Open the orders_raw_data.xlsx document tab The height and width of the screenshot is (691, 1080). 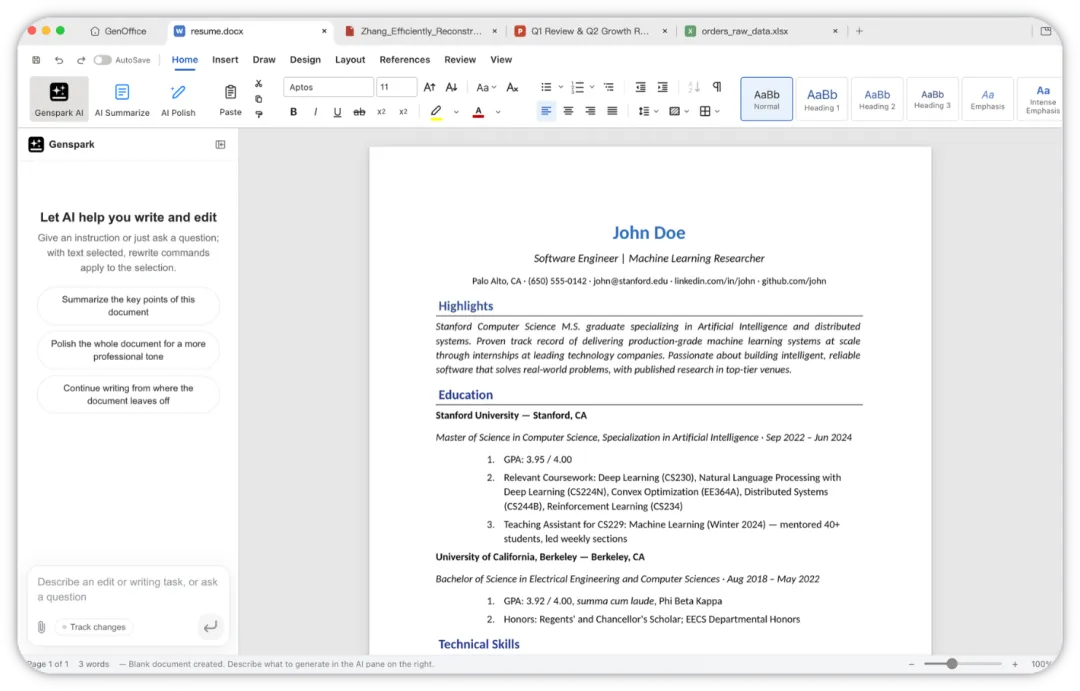(x=745, y=31)
